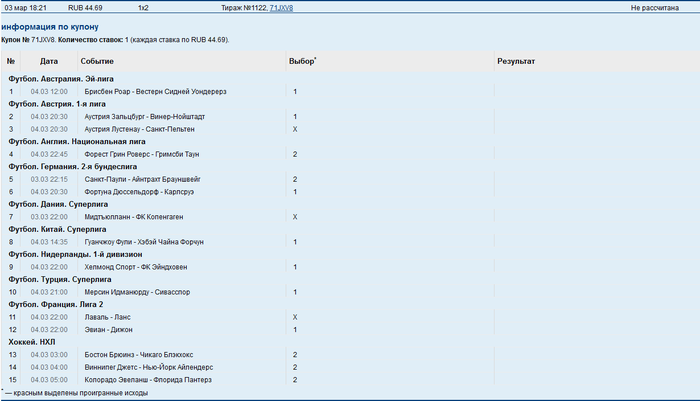Click 'Футбол. Австрия. 1-я лига' group heading

click(x=57, y=104)
